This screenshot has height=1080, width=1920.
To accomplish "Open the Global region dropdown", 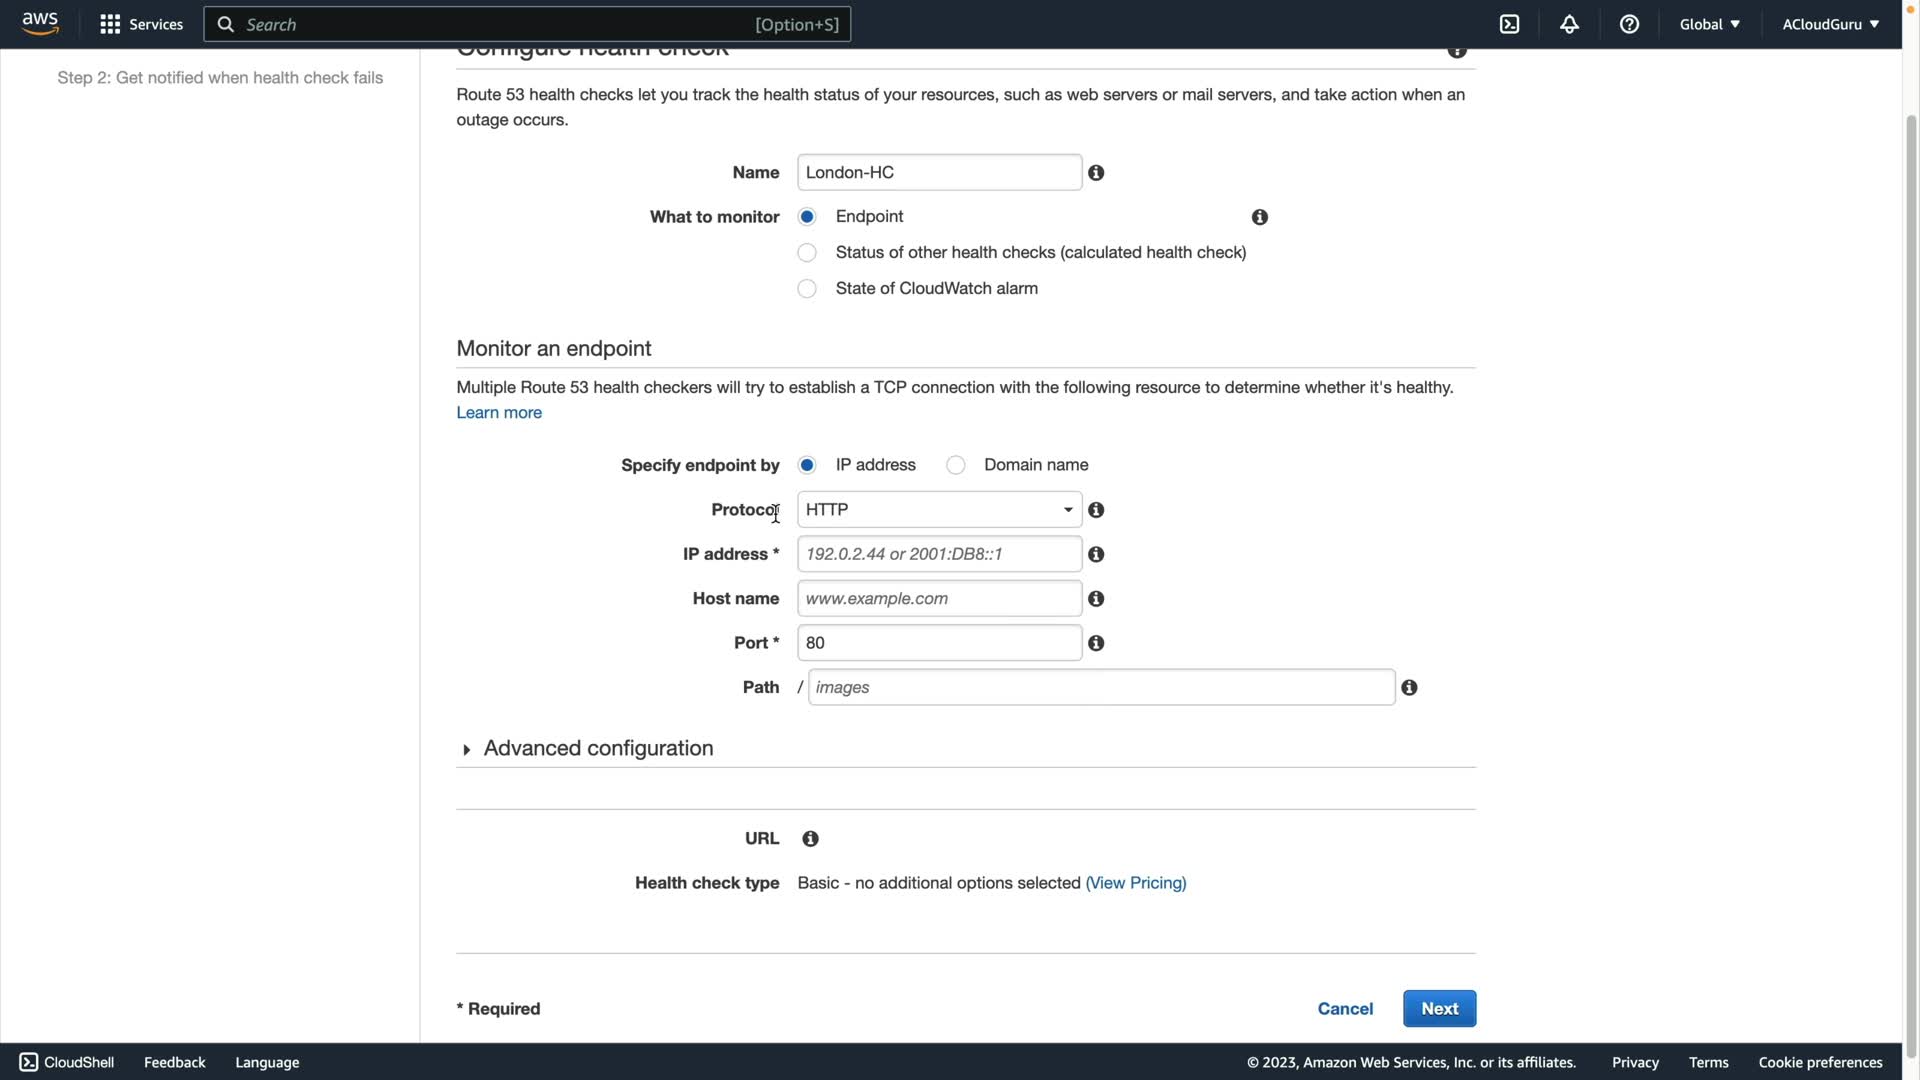I will click(x=1709, y=24).
